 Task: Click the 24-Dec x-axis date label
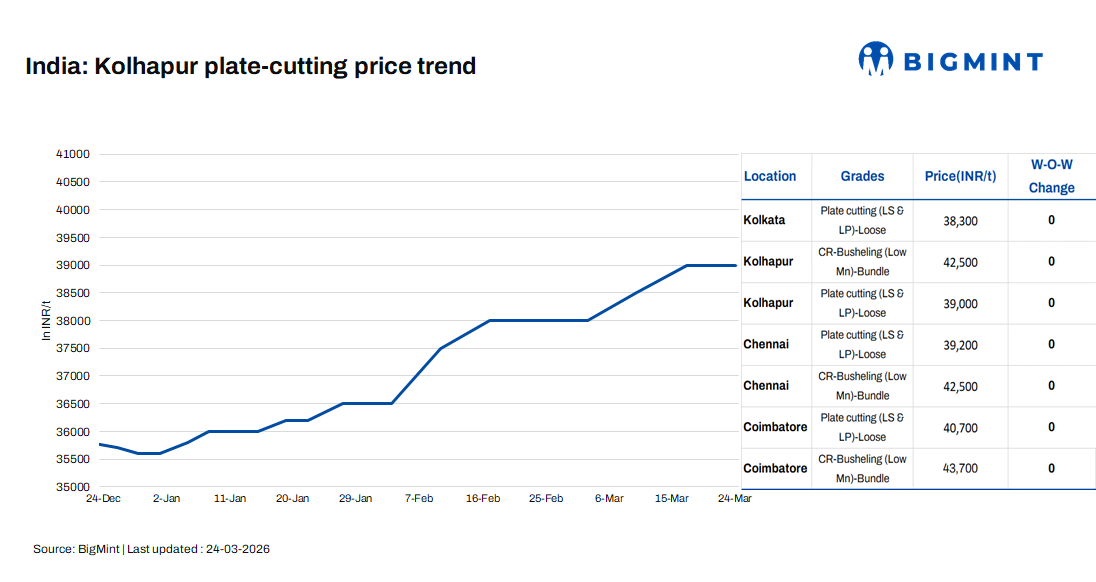pyautogui.click(x=104, y=498)
